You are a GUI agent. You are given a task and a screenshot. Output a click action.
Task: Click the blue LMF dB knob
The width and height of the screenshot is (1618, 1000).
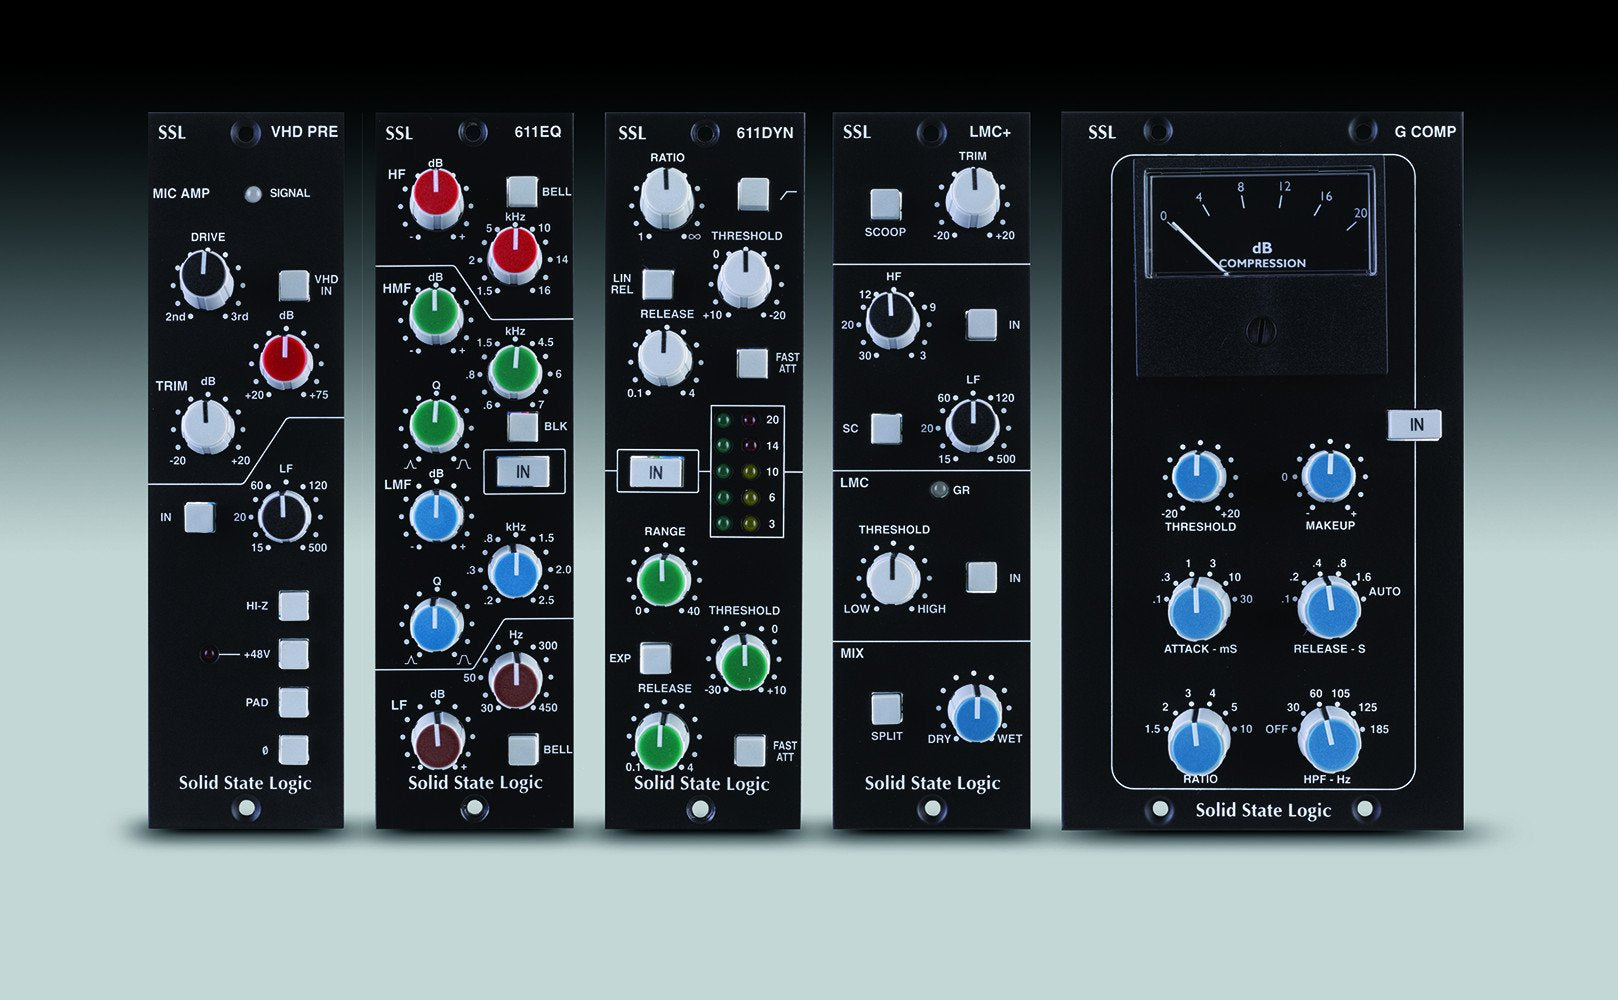click(x=437, y=514)
